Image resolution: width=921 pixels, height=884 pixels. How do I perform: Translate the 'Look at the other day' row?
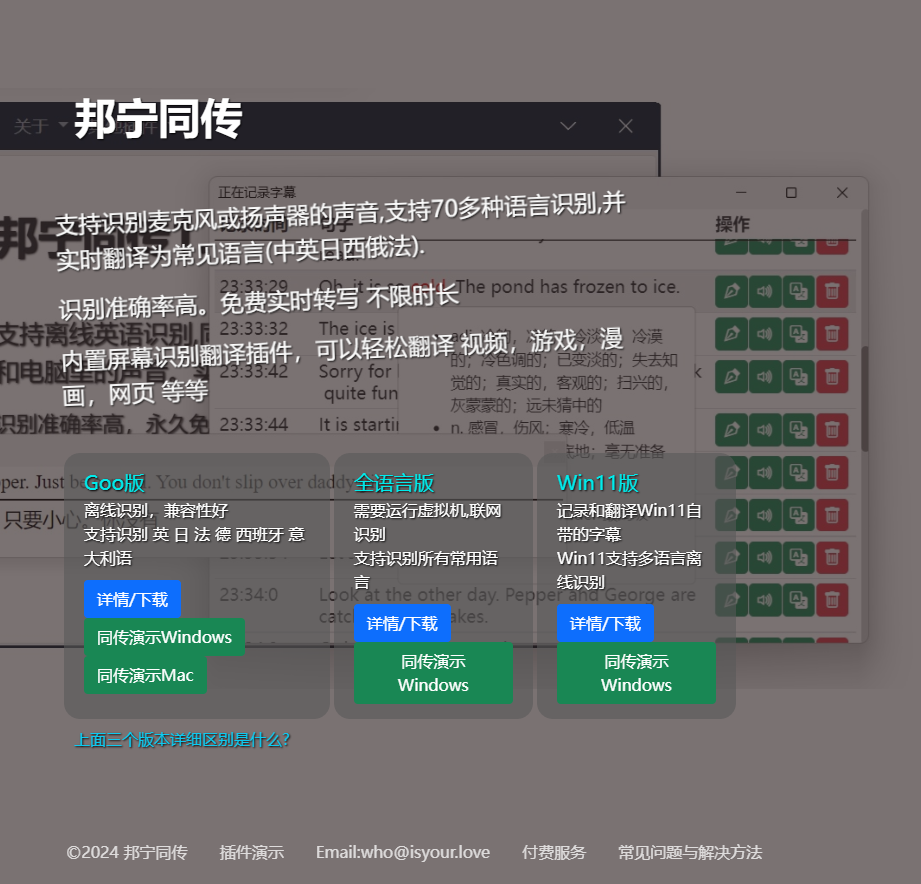click(x=798, y=600)
